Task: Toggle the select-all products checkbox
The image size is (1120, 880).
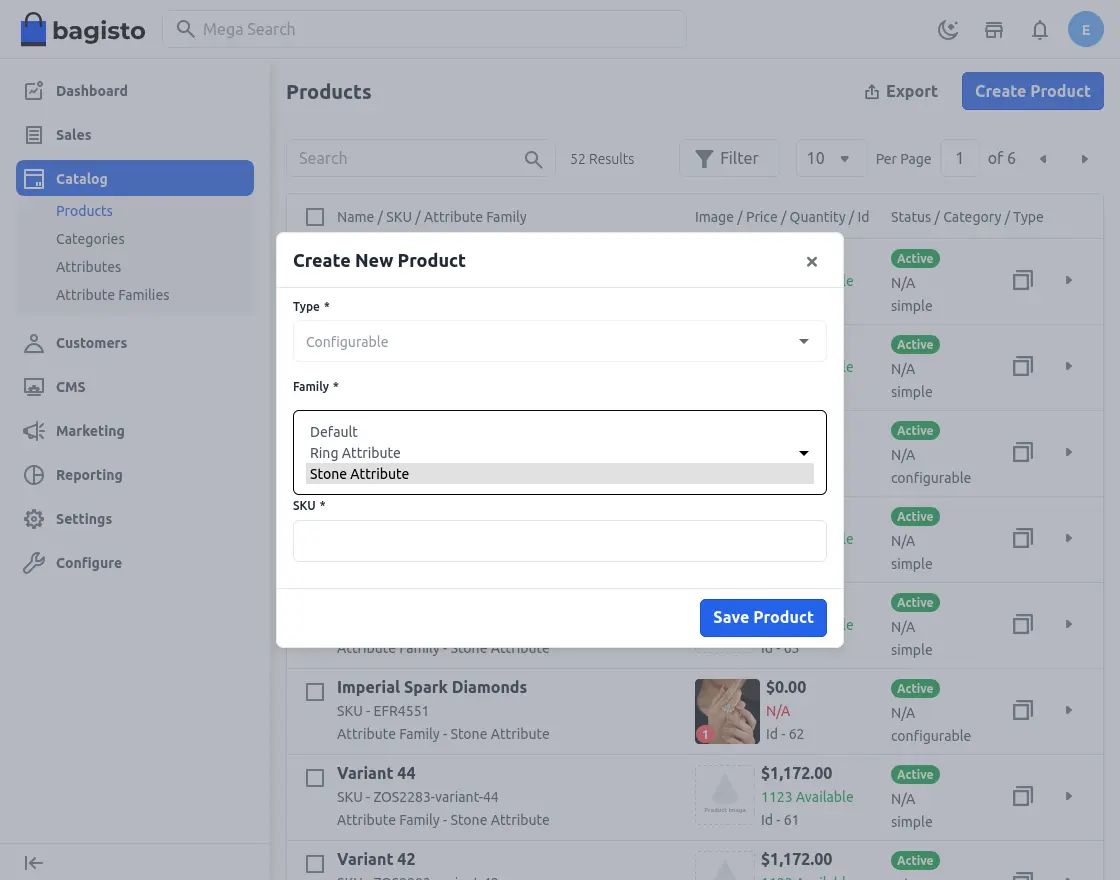Action: (x=315, y=217)
